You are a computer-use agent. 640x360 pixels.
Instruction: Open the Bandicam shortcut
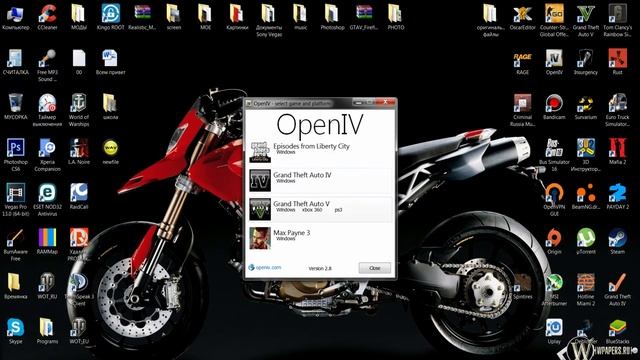[554, 107]
